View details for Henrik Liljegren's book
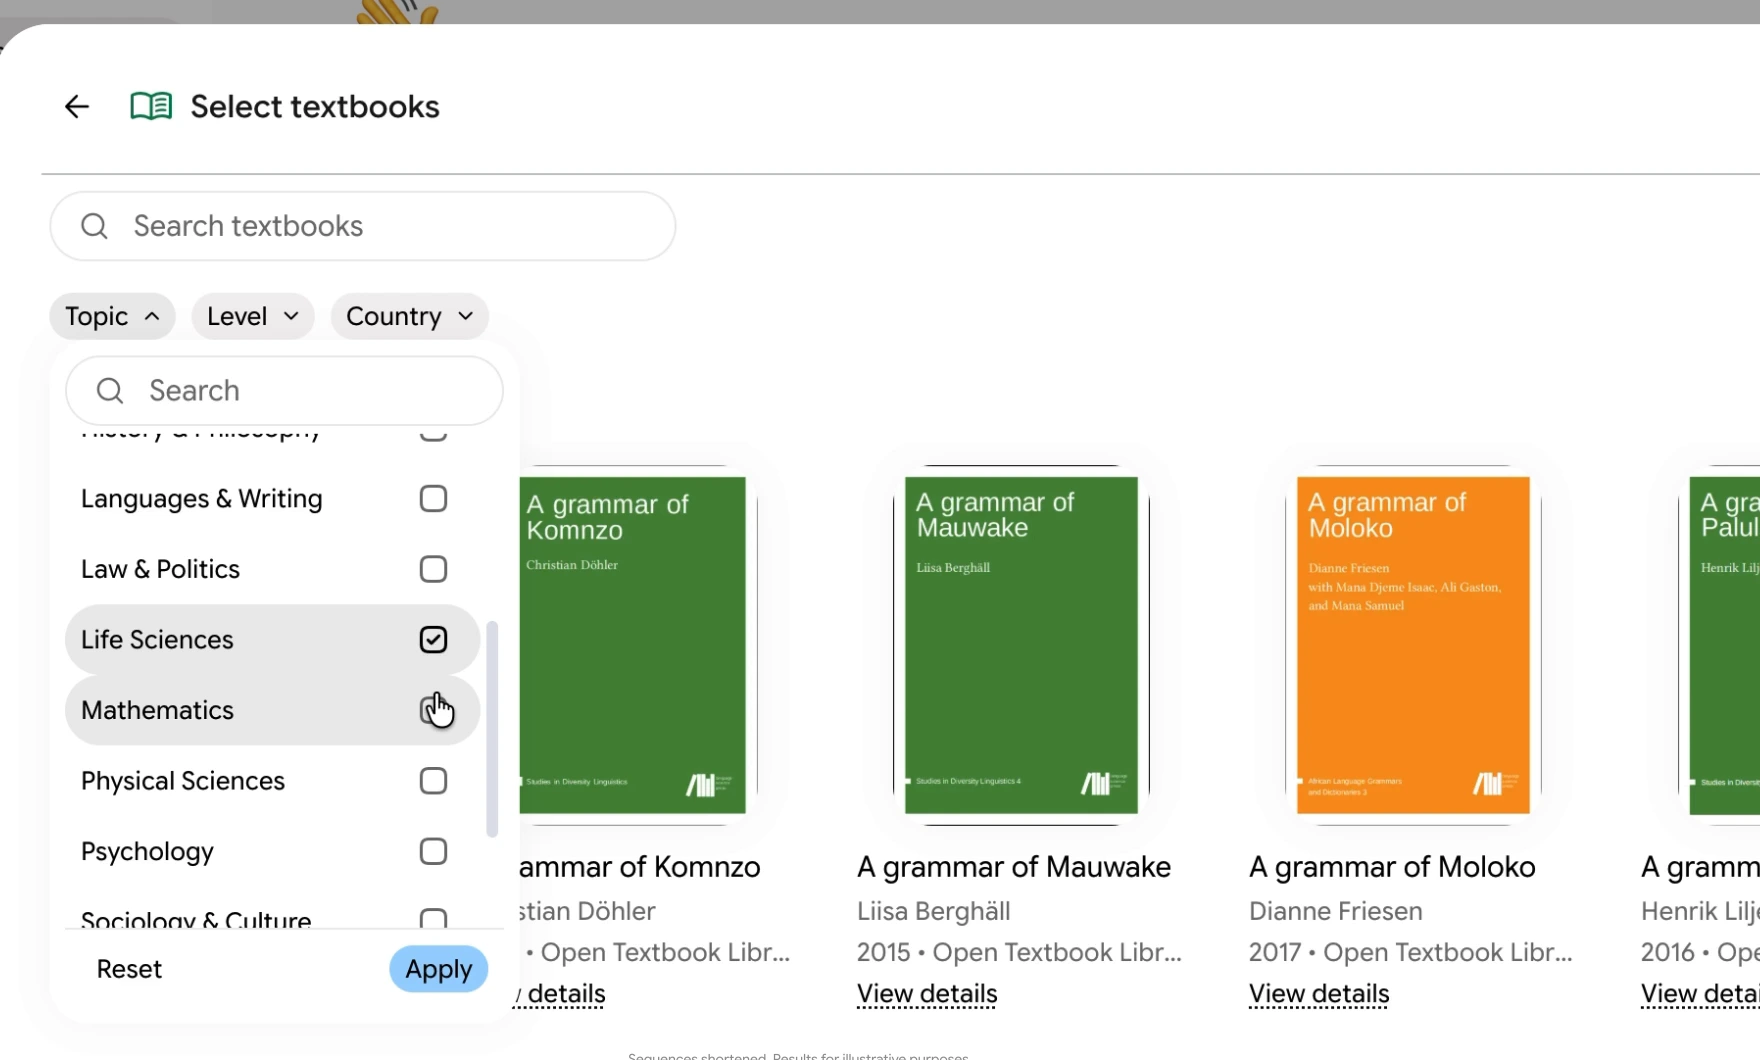Screen dimensions: 1760x1060 1700,994
